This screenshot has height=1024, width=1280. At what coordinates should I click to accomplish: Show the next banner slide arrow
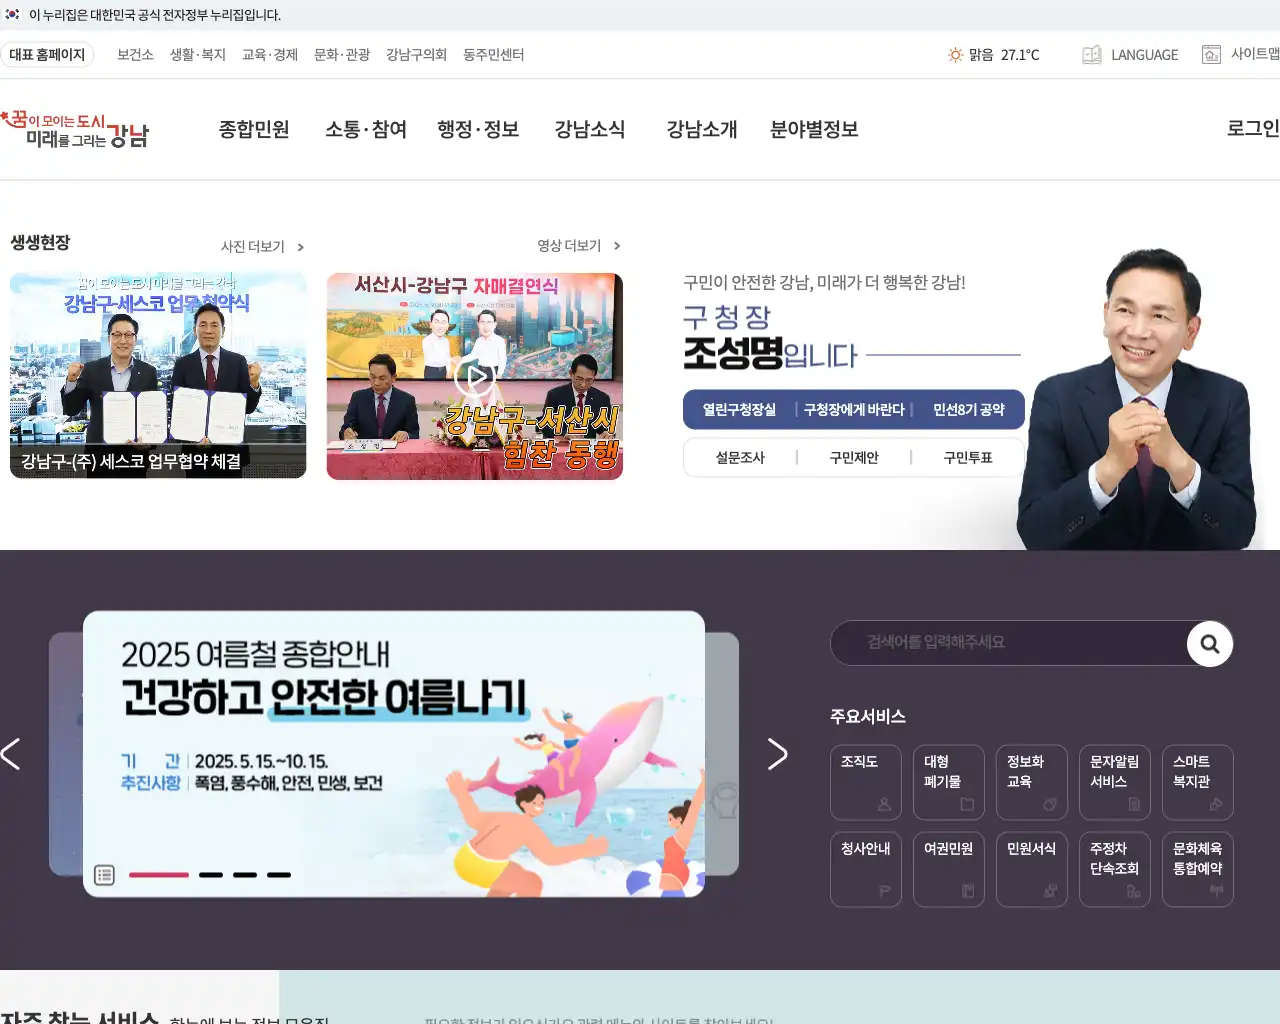tap(777, 754)
